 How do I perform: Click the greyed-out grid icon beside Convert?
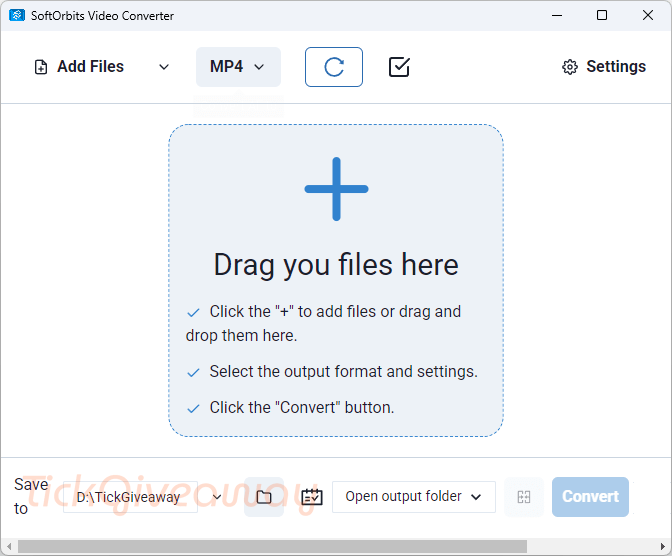click(524, 497)
